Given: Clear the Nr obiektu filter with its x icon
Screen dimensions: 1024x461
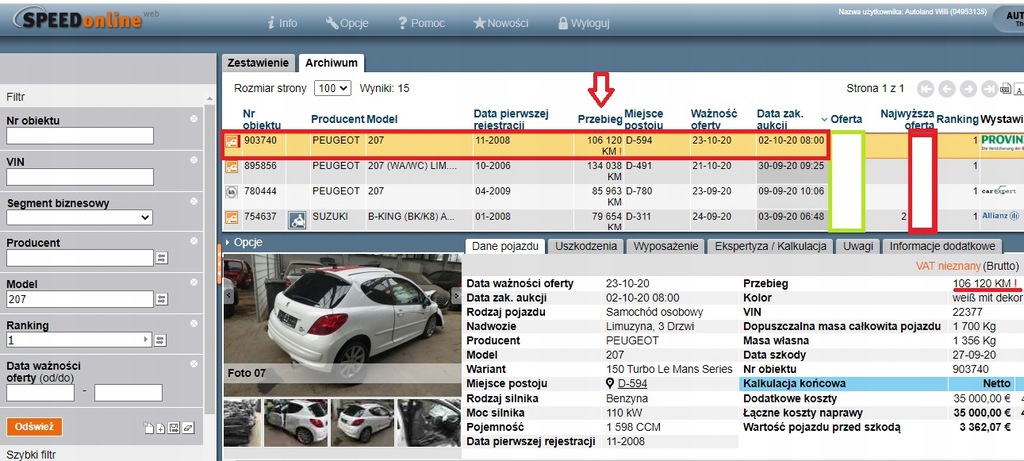Looking at the screenshot, I should point(194,119).
